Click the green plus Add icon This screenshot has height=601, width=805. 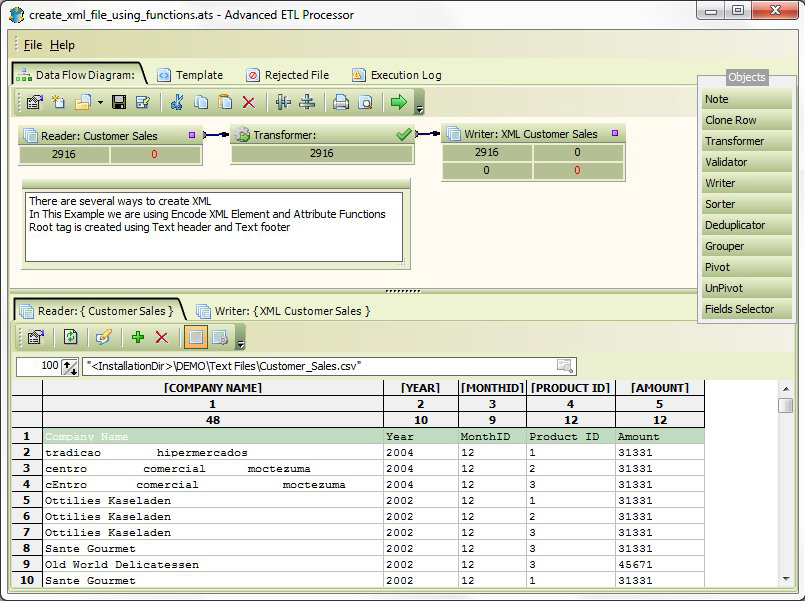pos(138,337)
